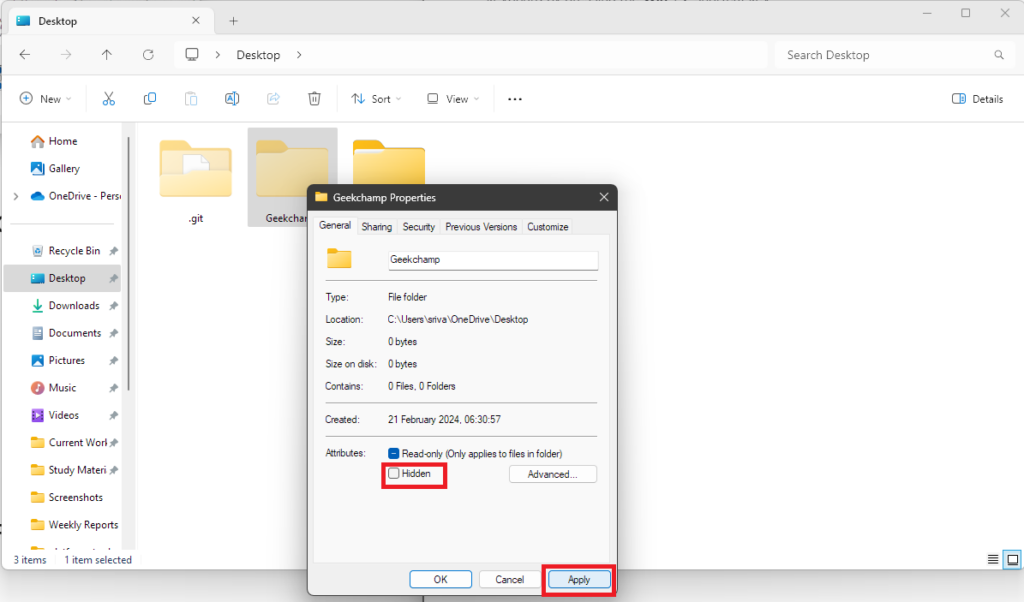Click the Rename icon in toolbar

(x=232, y=99)
